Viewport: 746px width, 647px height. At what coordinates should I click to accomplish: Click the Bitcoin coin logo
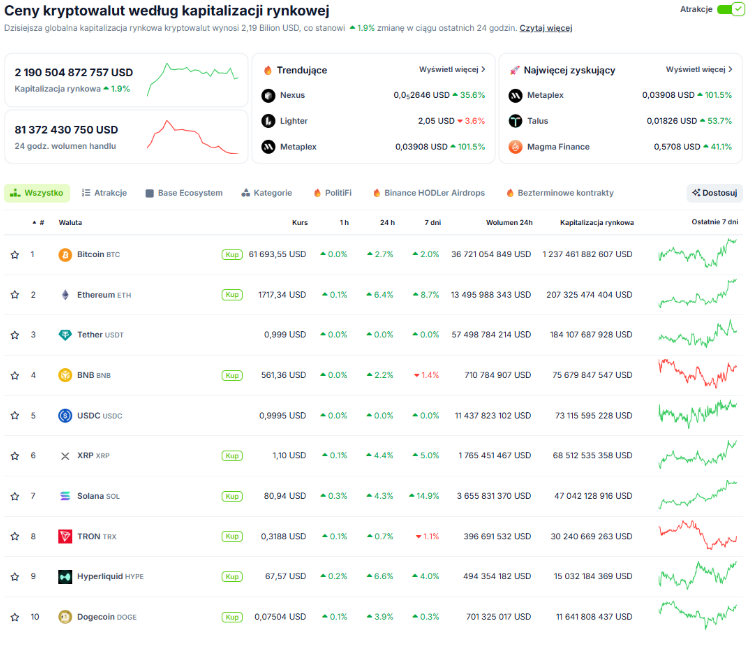tap(65, 255)
